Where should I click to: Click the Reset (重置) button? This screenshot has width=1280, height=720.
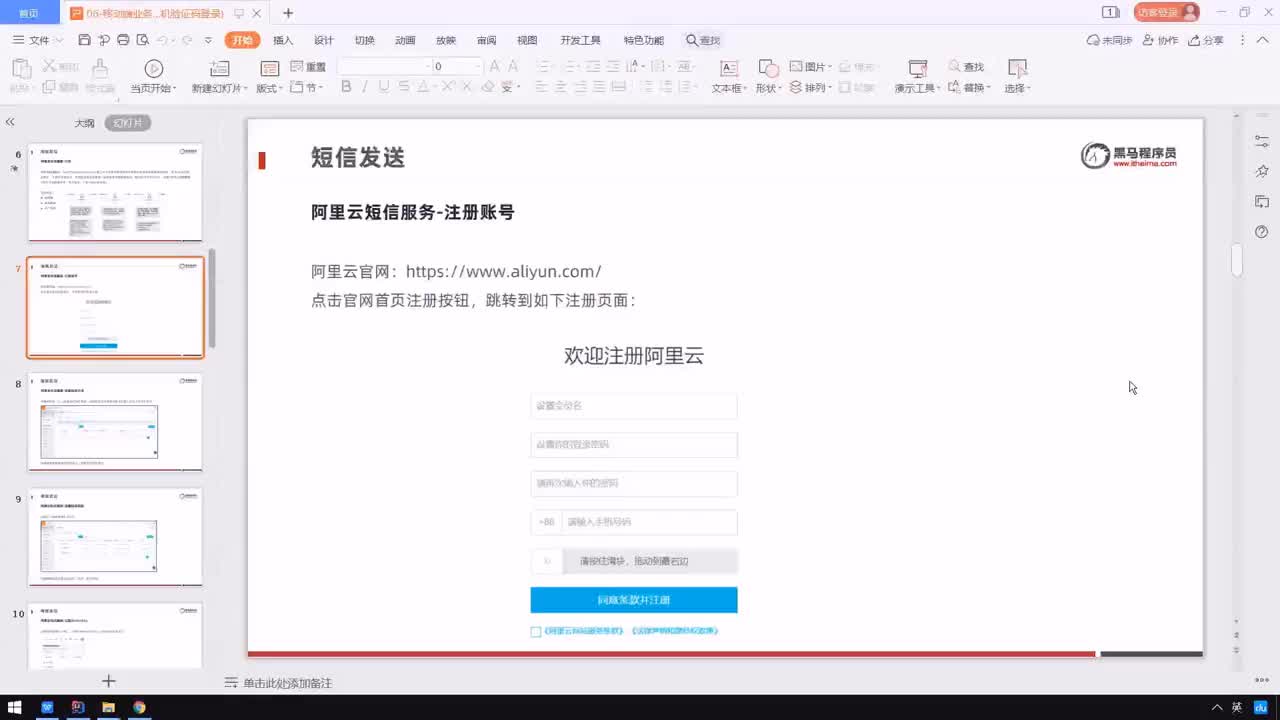308,66
